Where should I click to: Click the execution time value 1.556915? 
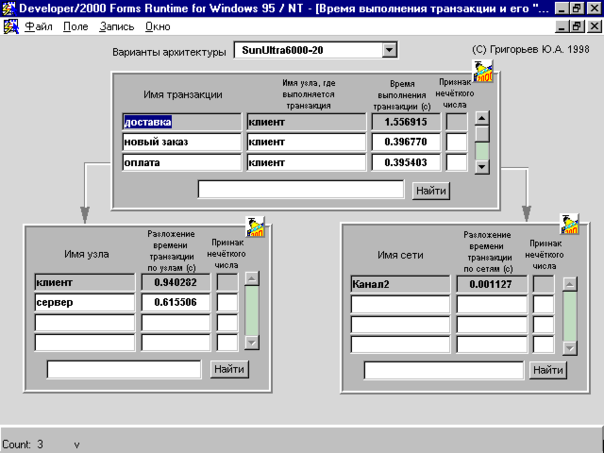(x=406, y=122)
